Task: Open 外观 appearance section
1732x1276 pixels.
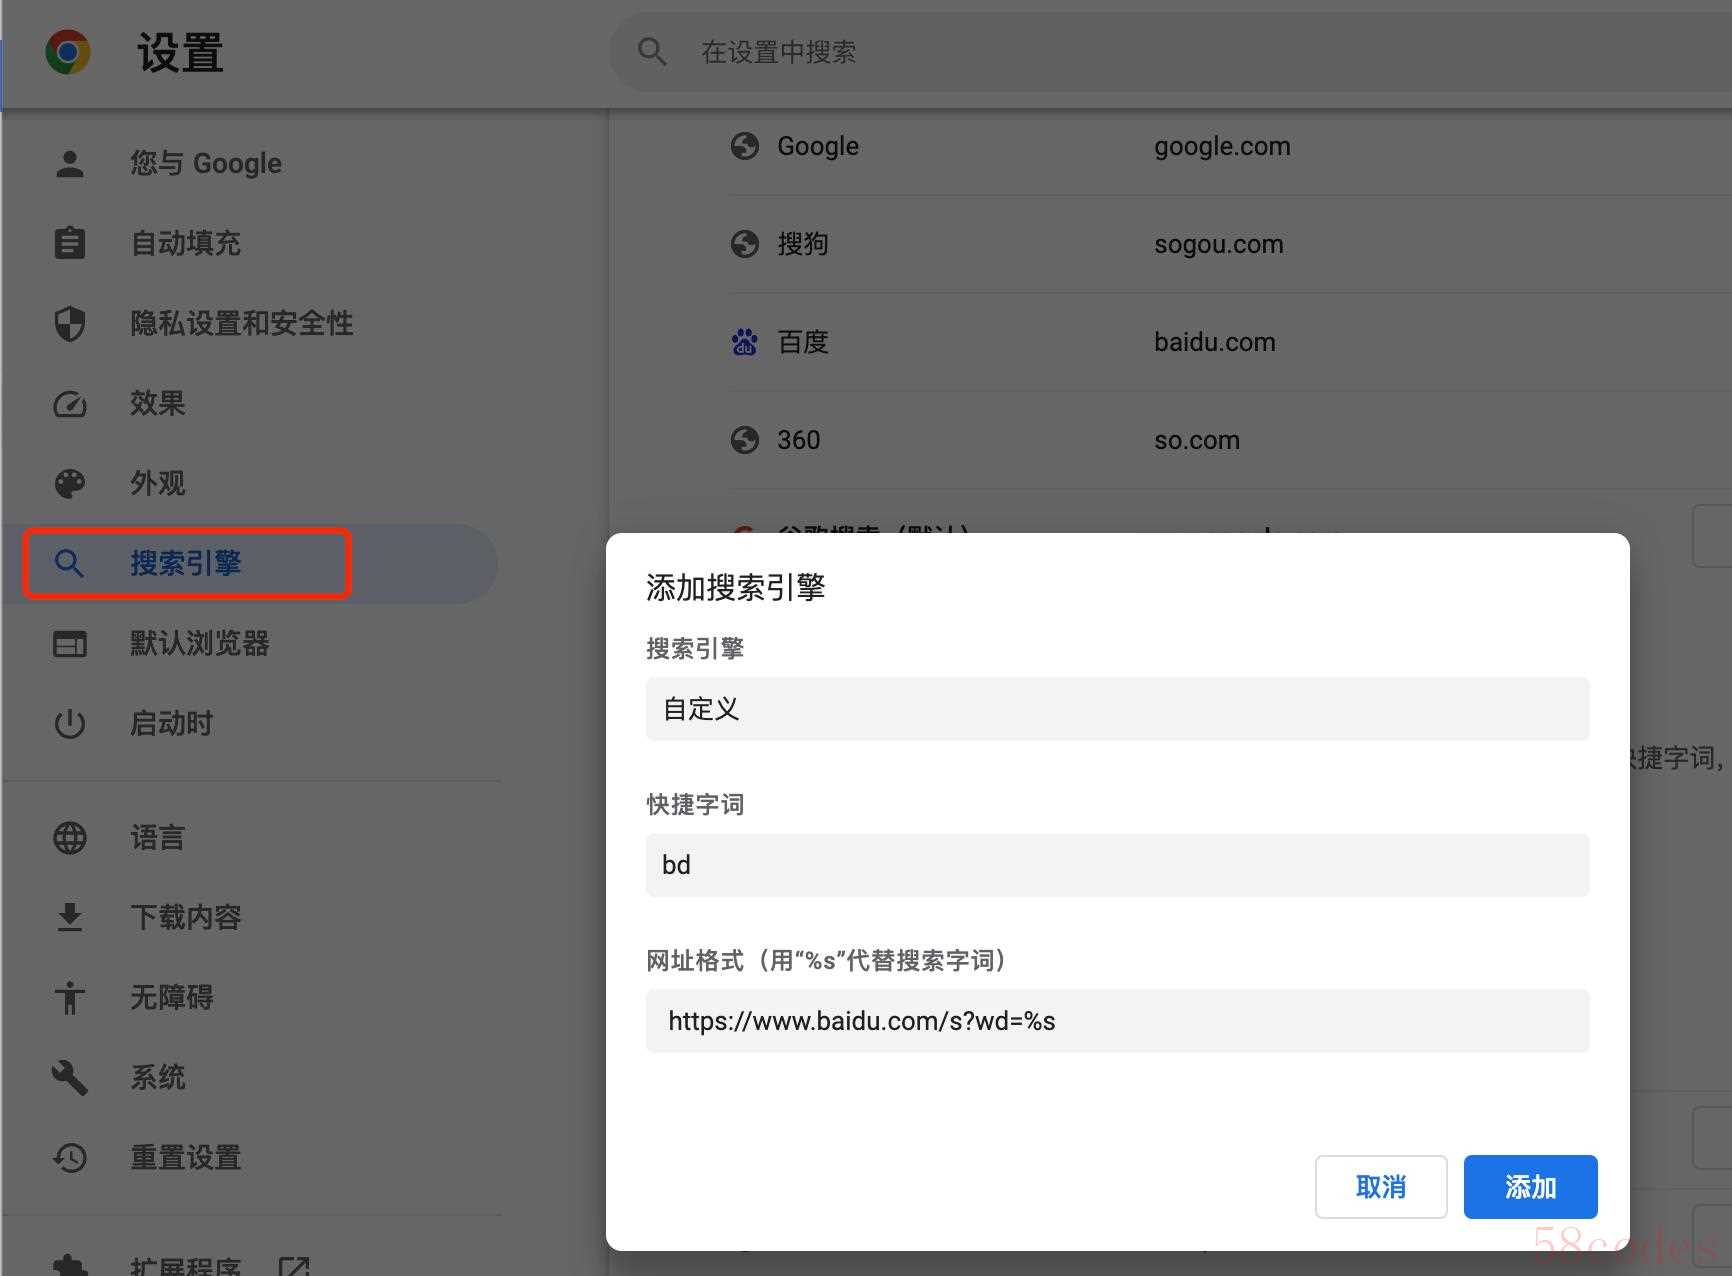Action: (x=158, y=483)
